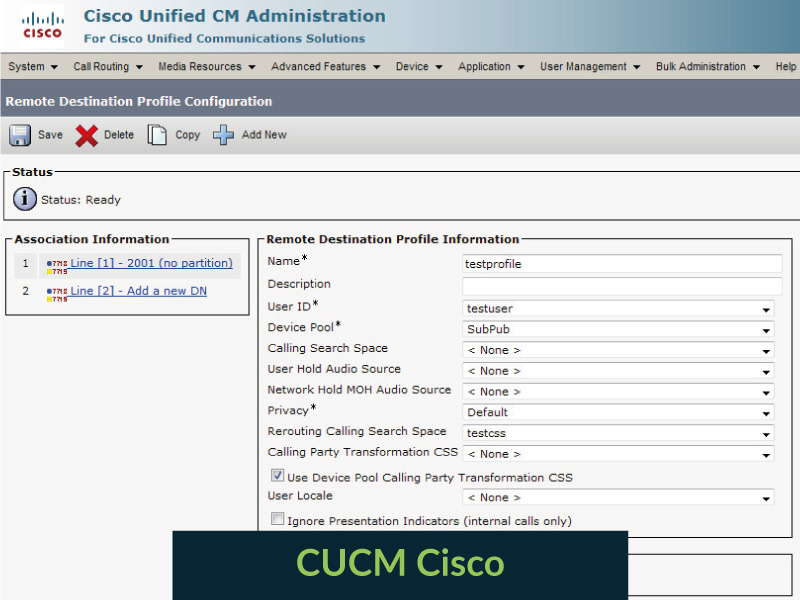Open the Application menu
Screen dimensions: 800x600
click(490, 66)
